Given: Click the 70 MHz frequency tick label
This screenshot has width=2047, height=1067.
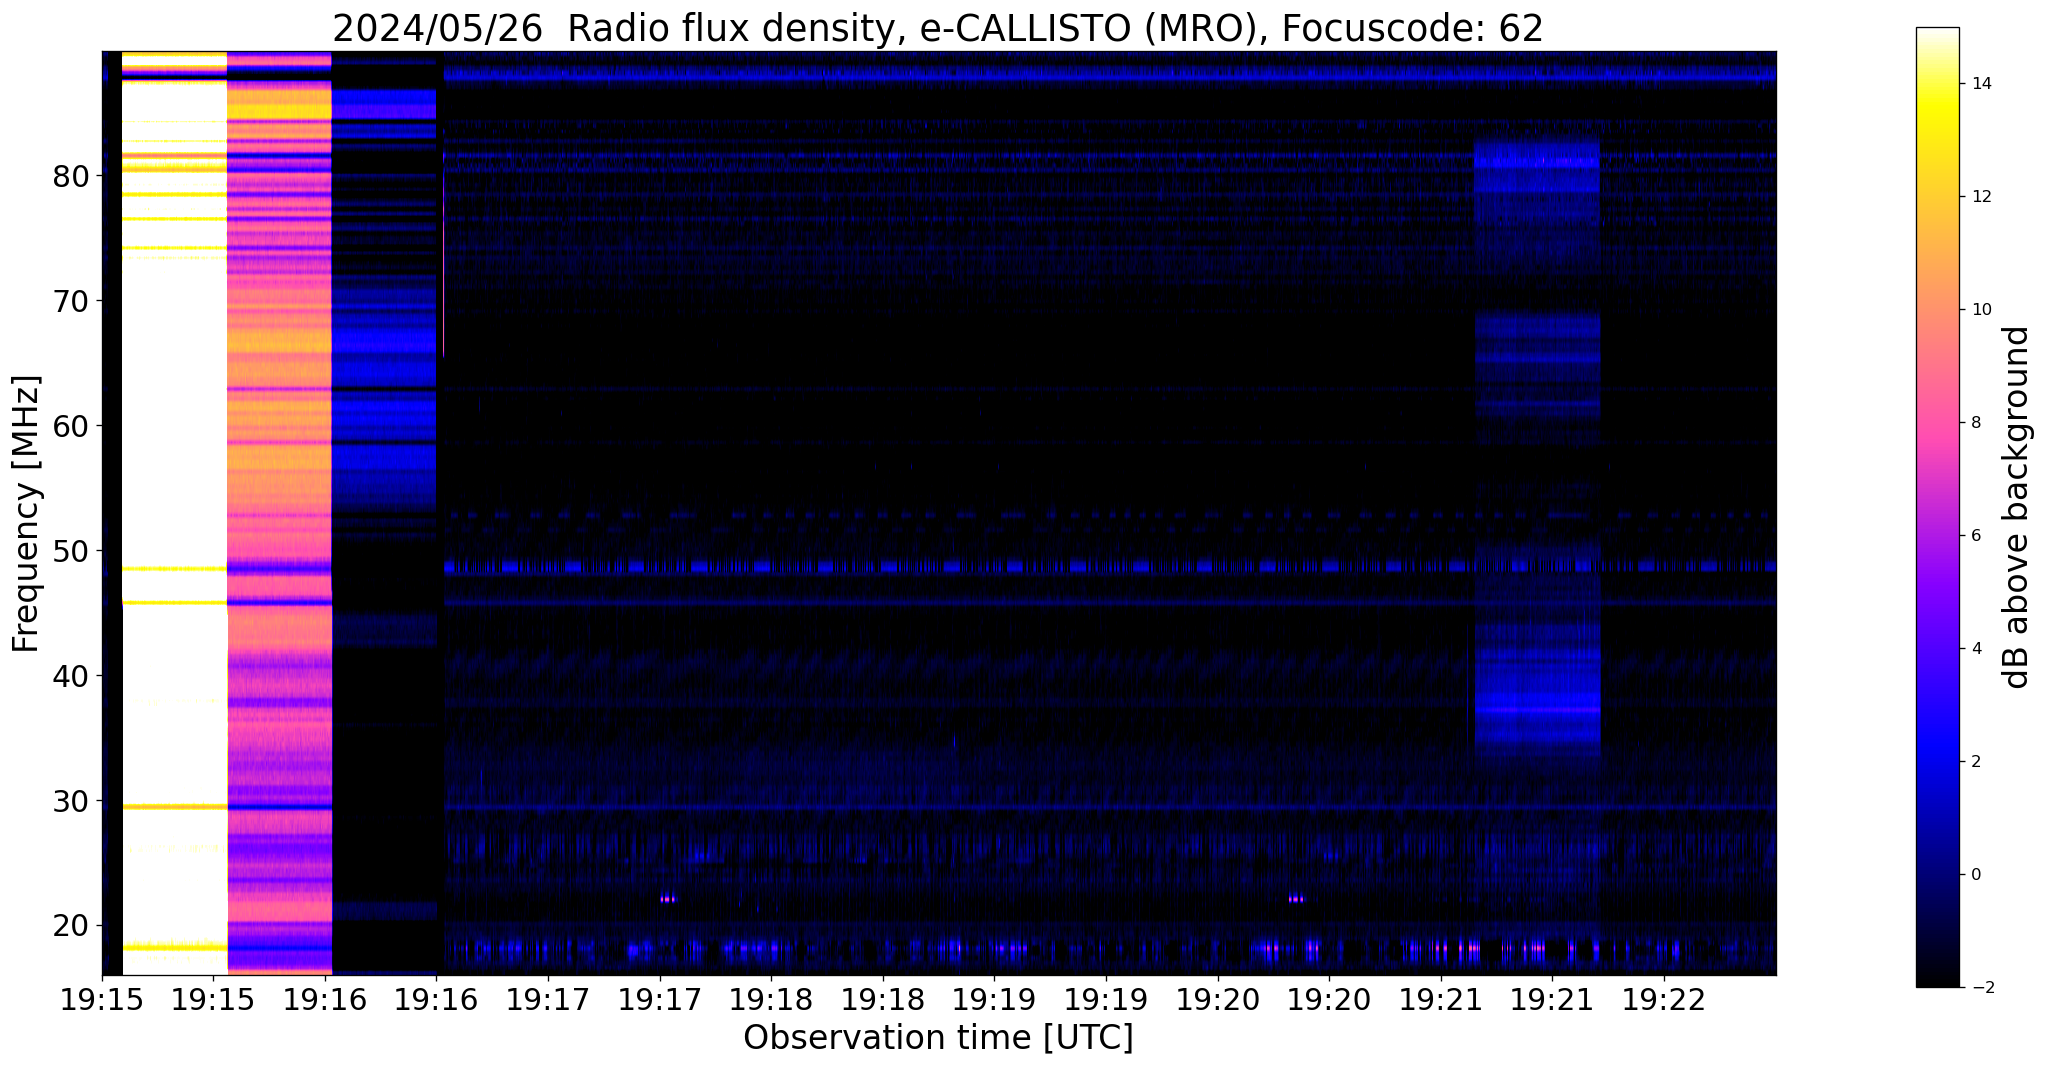Looking at the screenshot, I should [71, 301].
